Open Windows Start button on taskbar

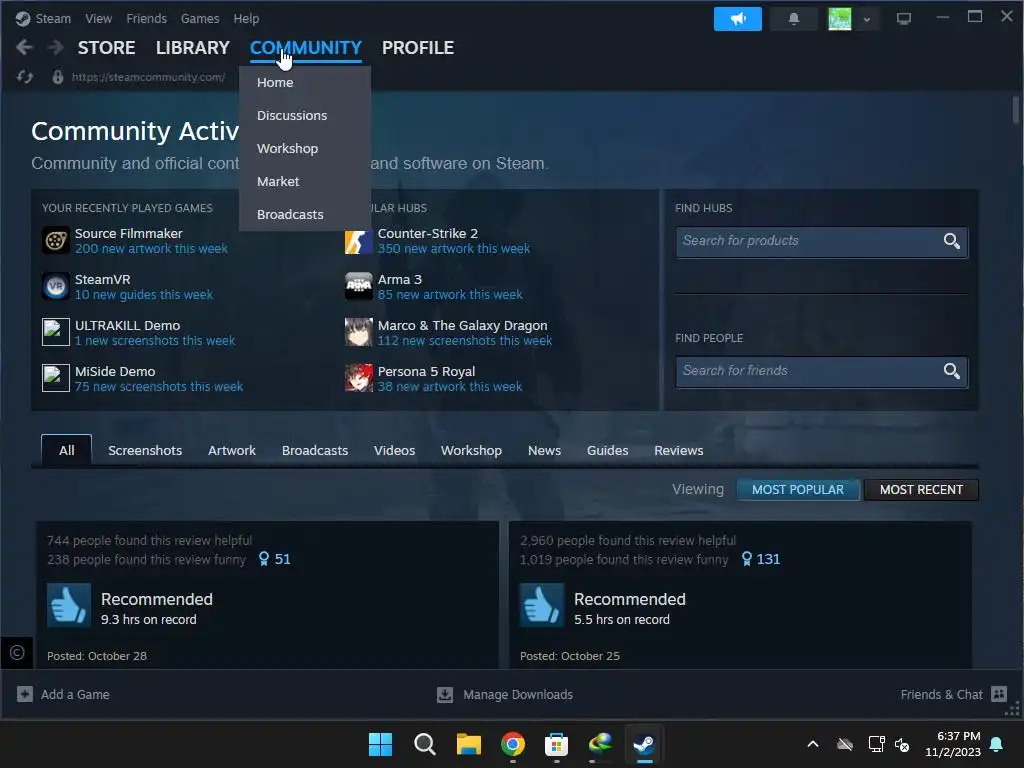[380, 744]
